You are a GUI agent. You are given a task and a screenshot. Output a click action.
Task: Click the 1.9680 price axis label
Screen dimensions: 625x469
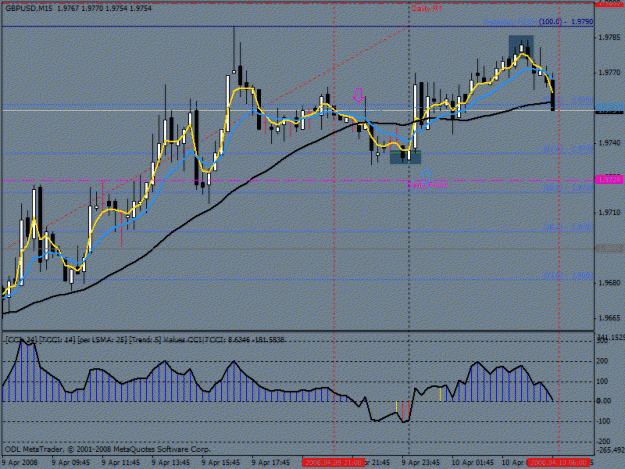tap(609, 283)
